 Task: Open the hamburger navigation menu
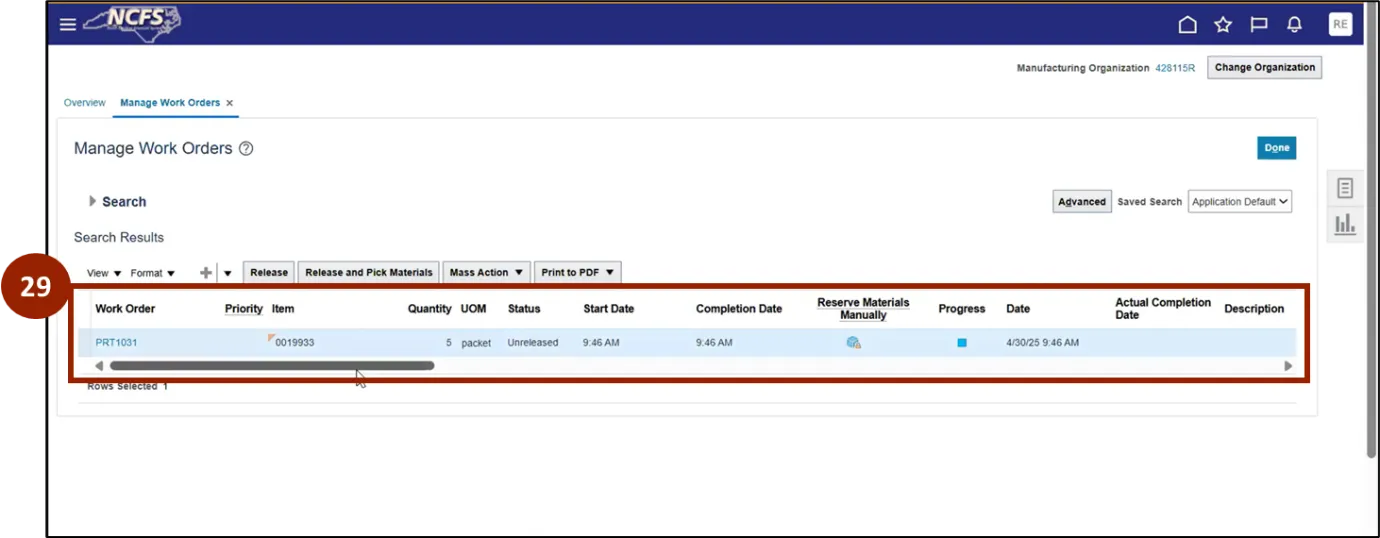[67, 25]
